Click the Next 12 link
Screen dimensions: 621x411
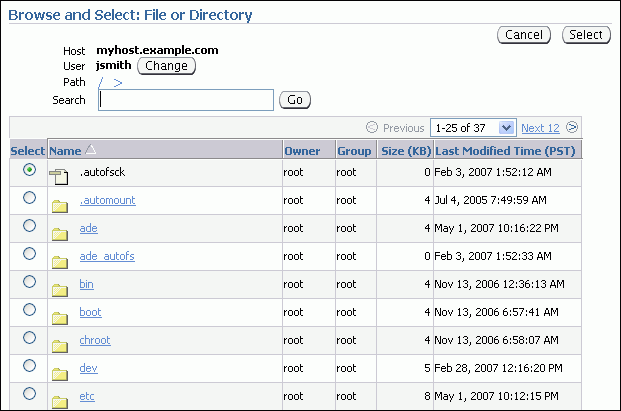point(540,128)
